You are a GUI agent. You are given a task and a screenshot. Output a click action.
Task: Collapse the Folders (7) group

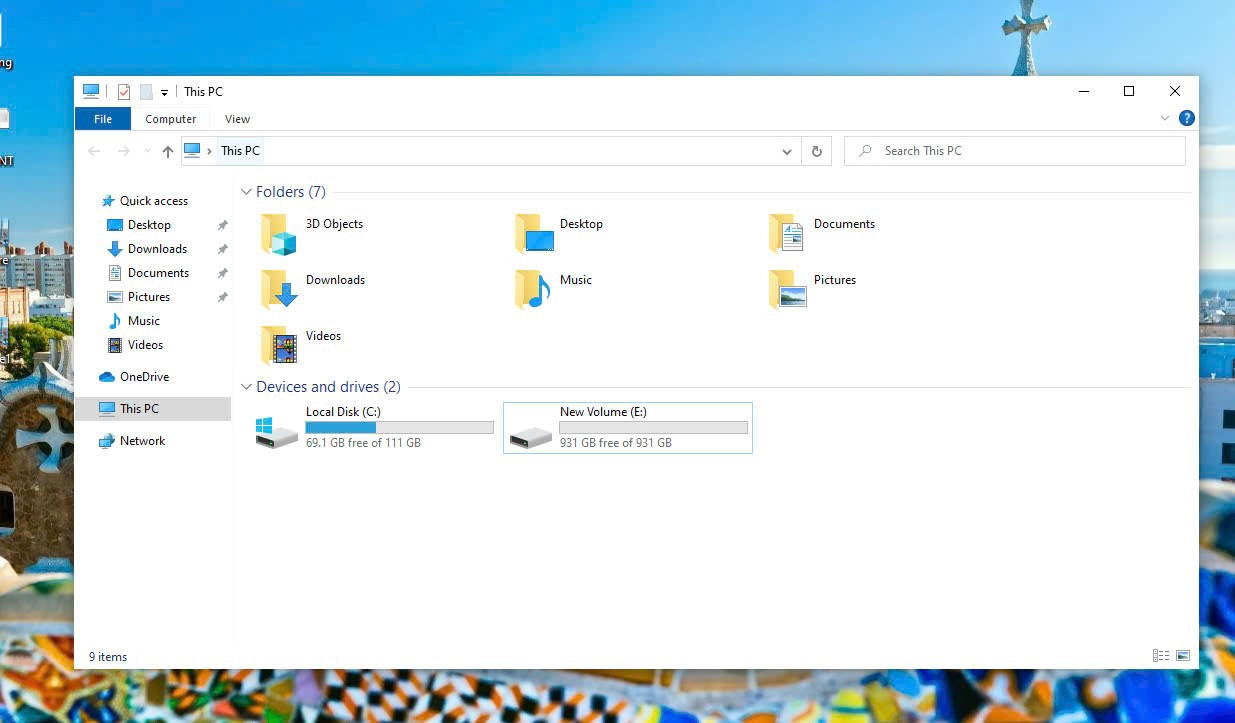[246, 192]
